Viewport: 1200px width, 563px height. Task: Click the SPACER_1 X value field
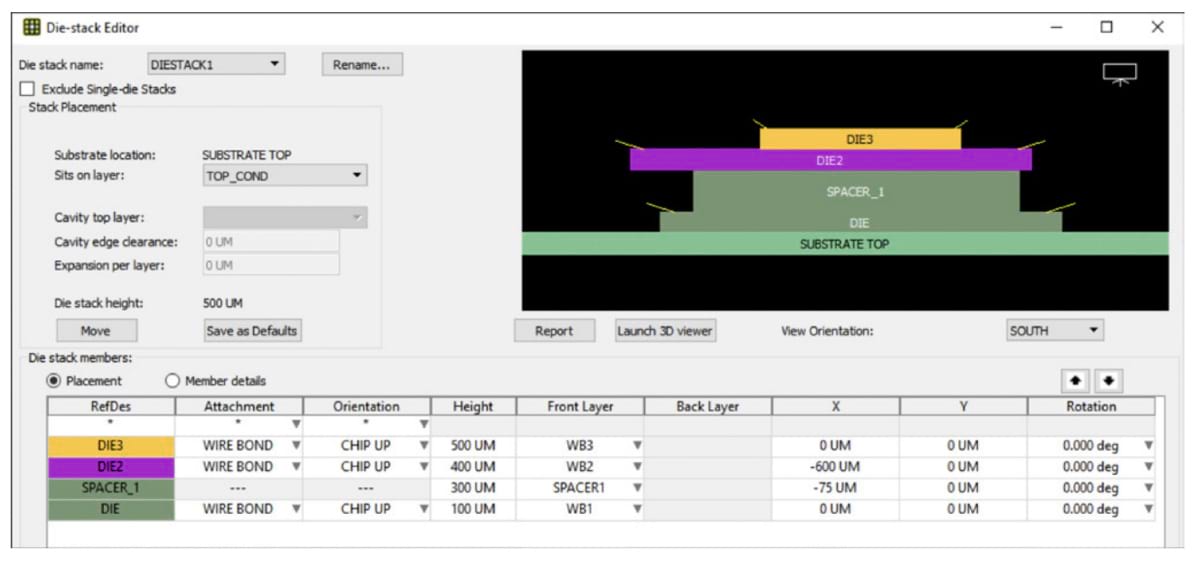(x=835, y=488)
